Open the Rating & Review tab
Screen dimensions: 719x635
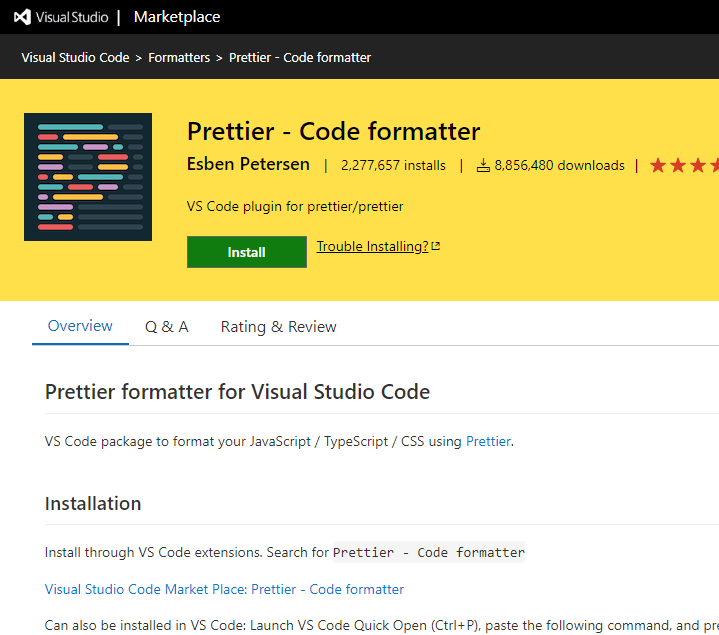[x=278, y=326]
